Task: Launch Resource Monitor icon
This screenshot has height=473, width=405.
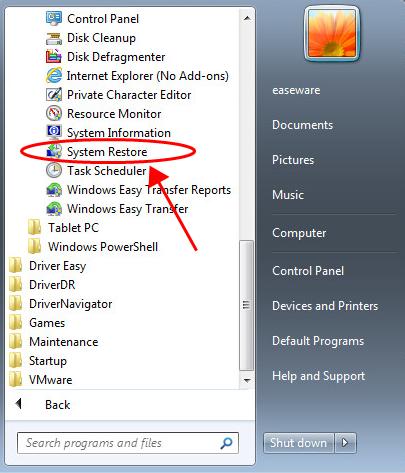Action: coord(54,114)
